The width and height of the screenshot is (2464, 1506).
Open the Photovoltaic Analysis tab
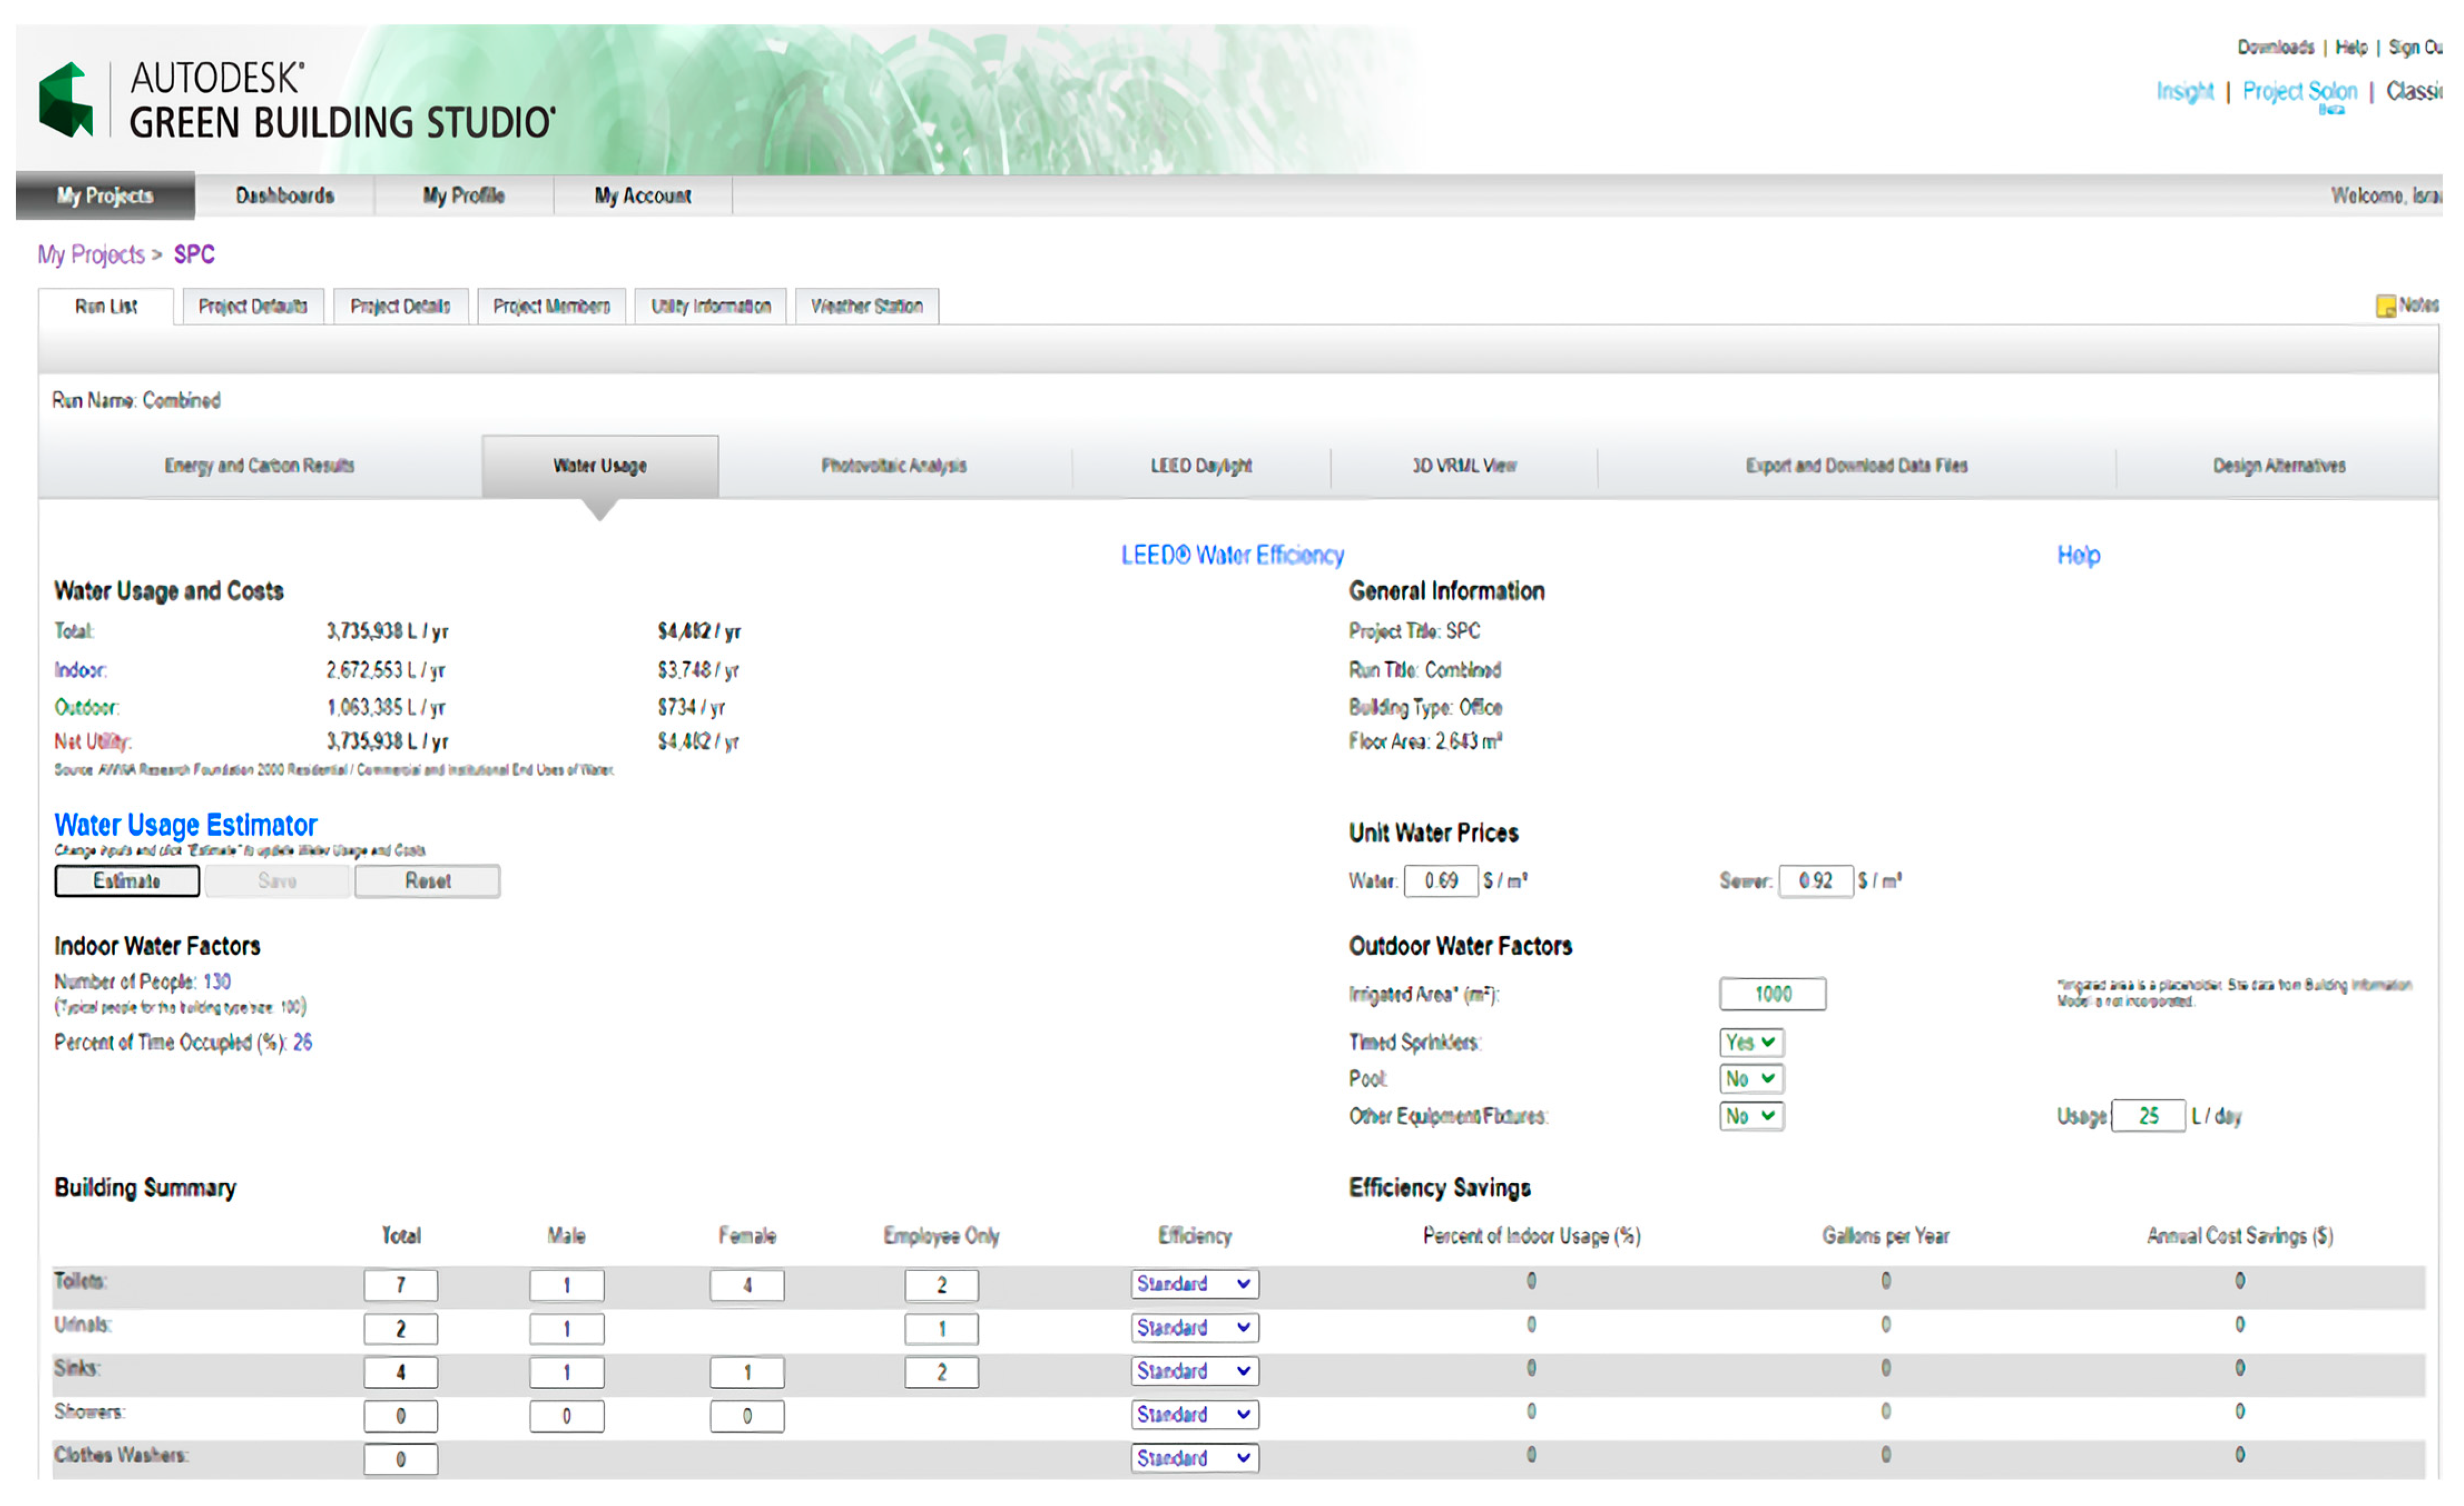(x=893, y=466)
